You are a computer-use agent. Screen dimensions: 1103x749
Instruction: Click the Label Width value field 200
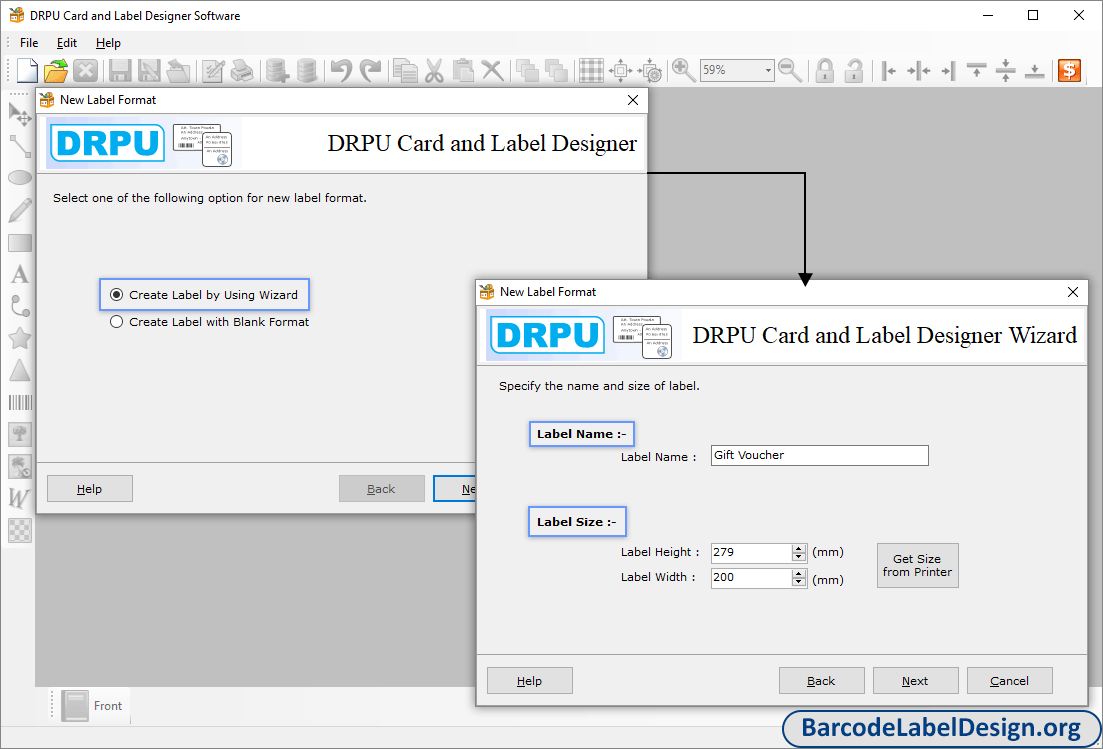coord(751,578)
